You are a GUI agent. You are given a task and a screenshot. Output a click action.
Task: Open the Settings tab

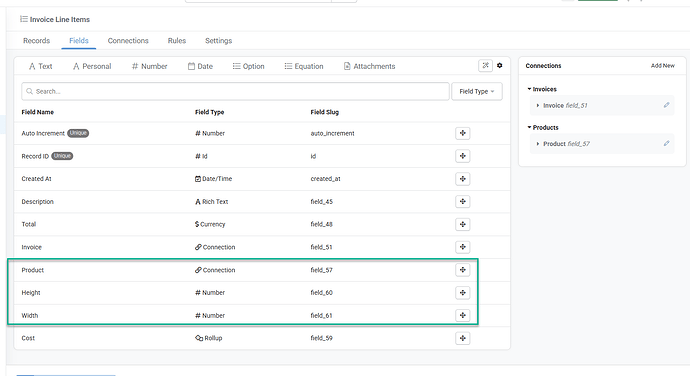218,41
